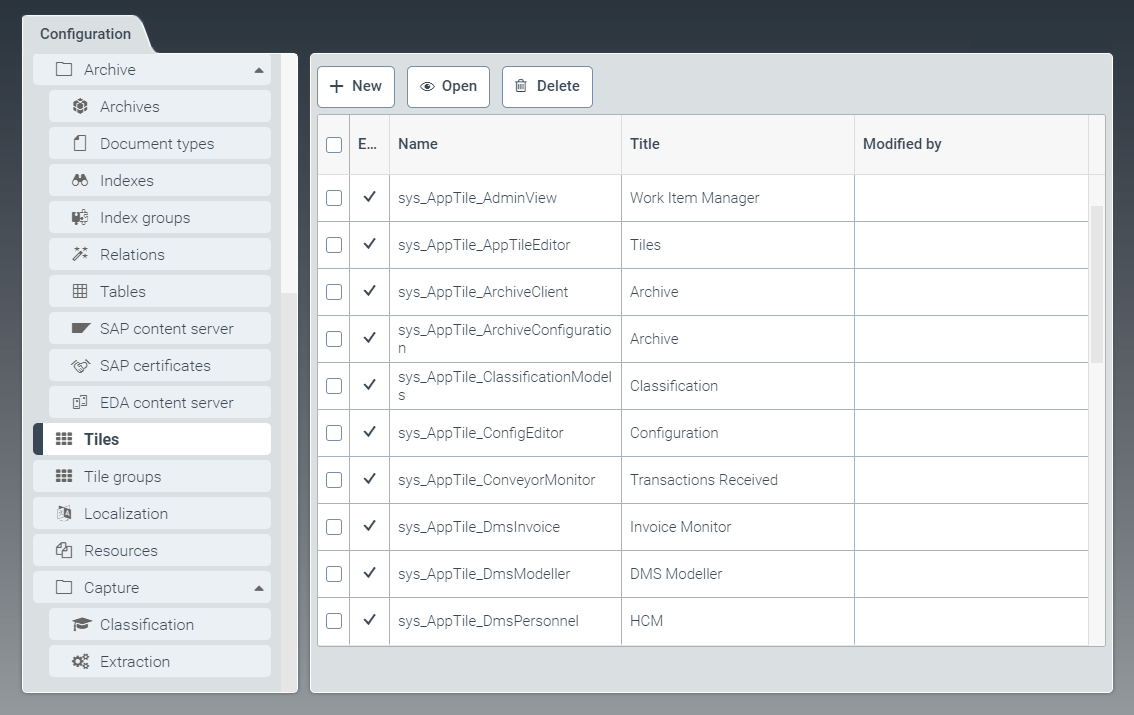Click the Classification graduation cap icon

[x=80, y=625]
